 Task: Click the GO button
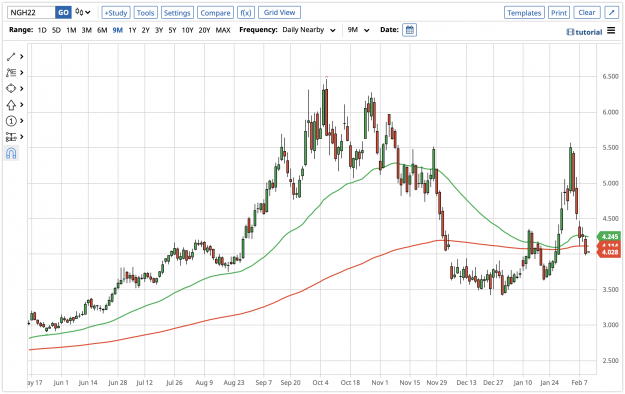[x=63, y=13]
